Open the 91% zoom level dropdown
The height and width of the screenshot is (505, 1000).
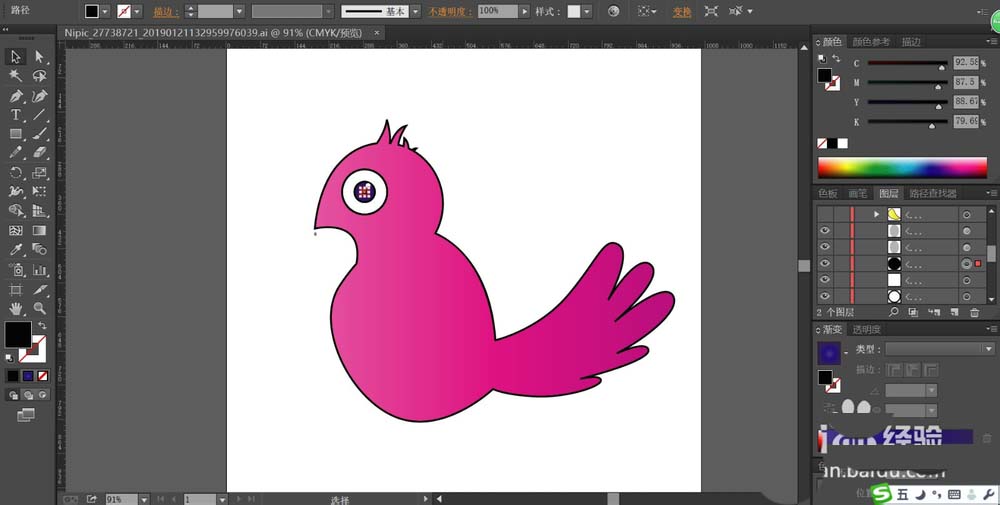point(144,499)
